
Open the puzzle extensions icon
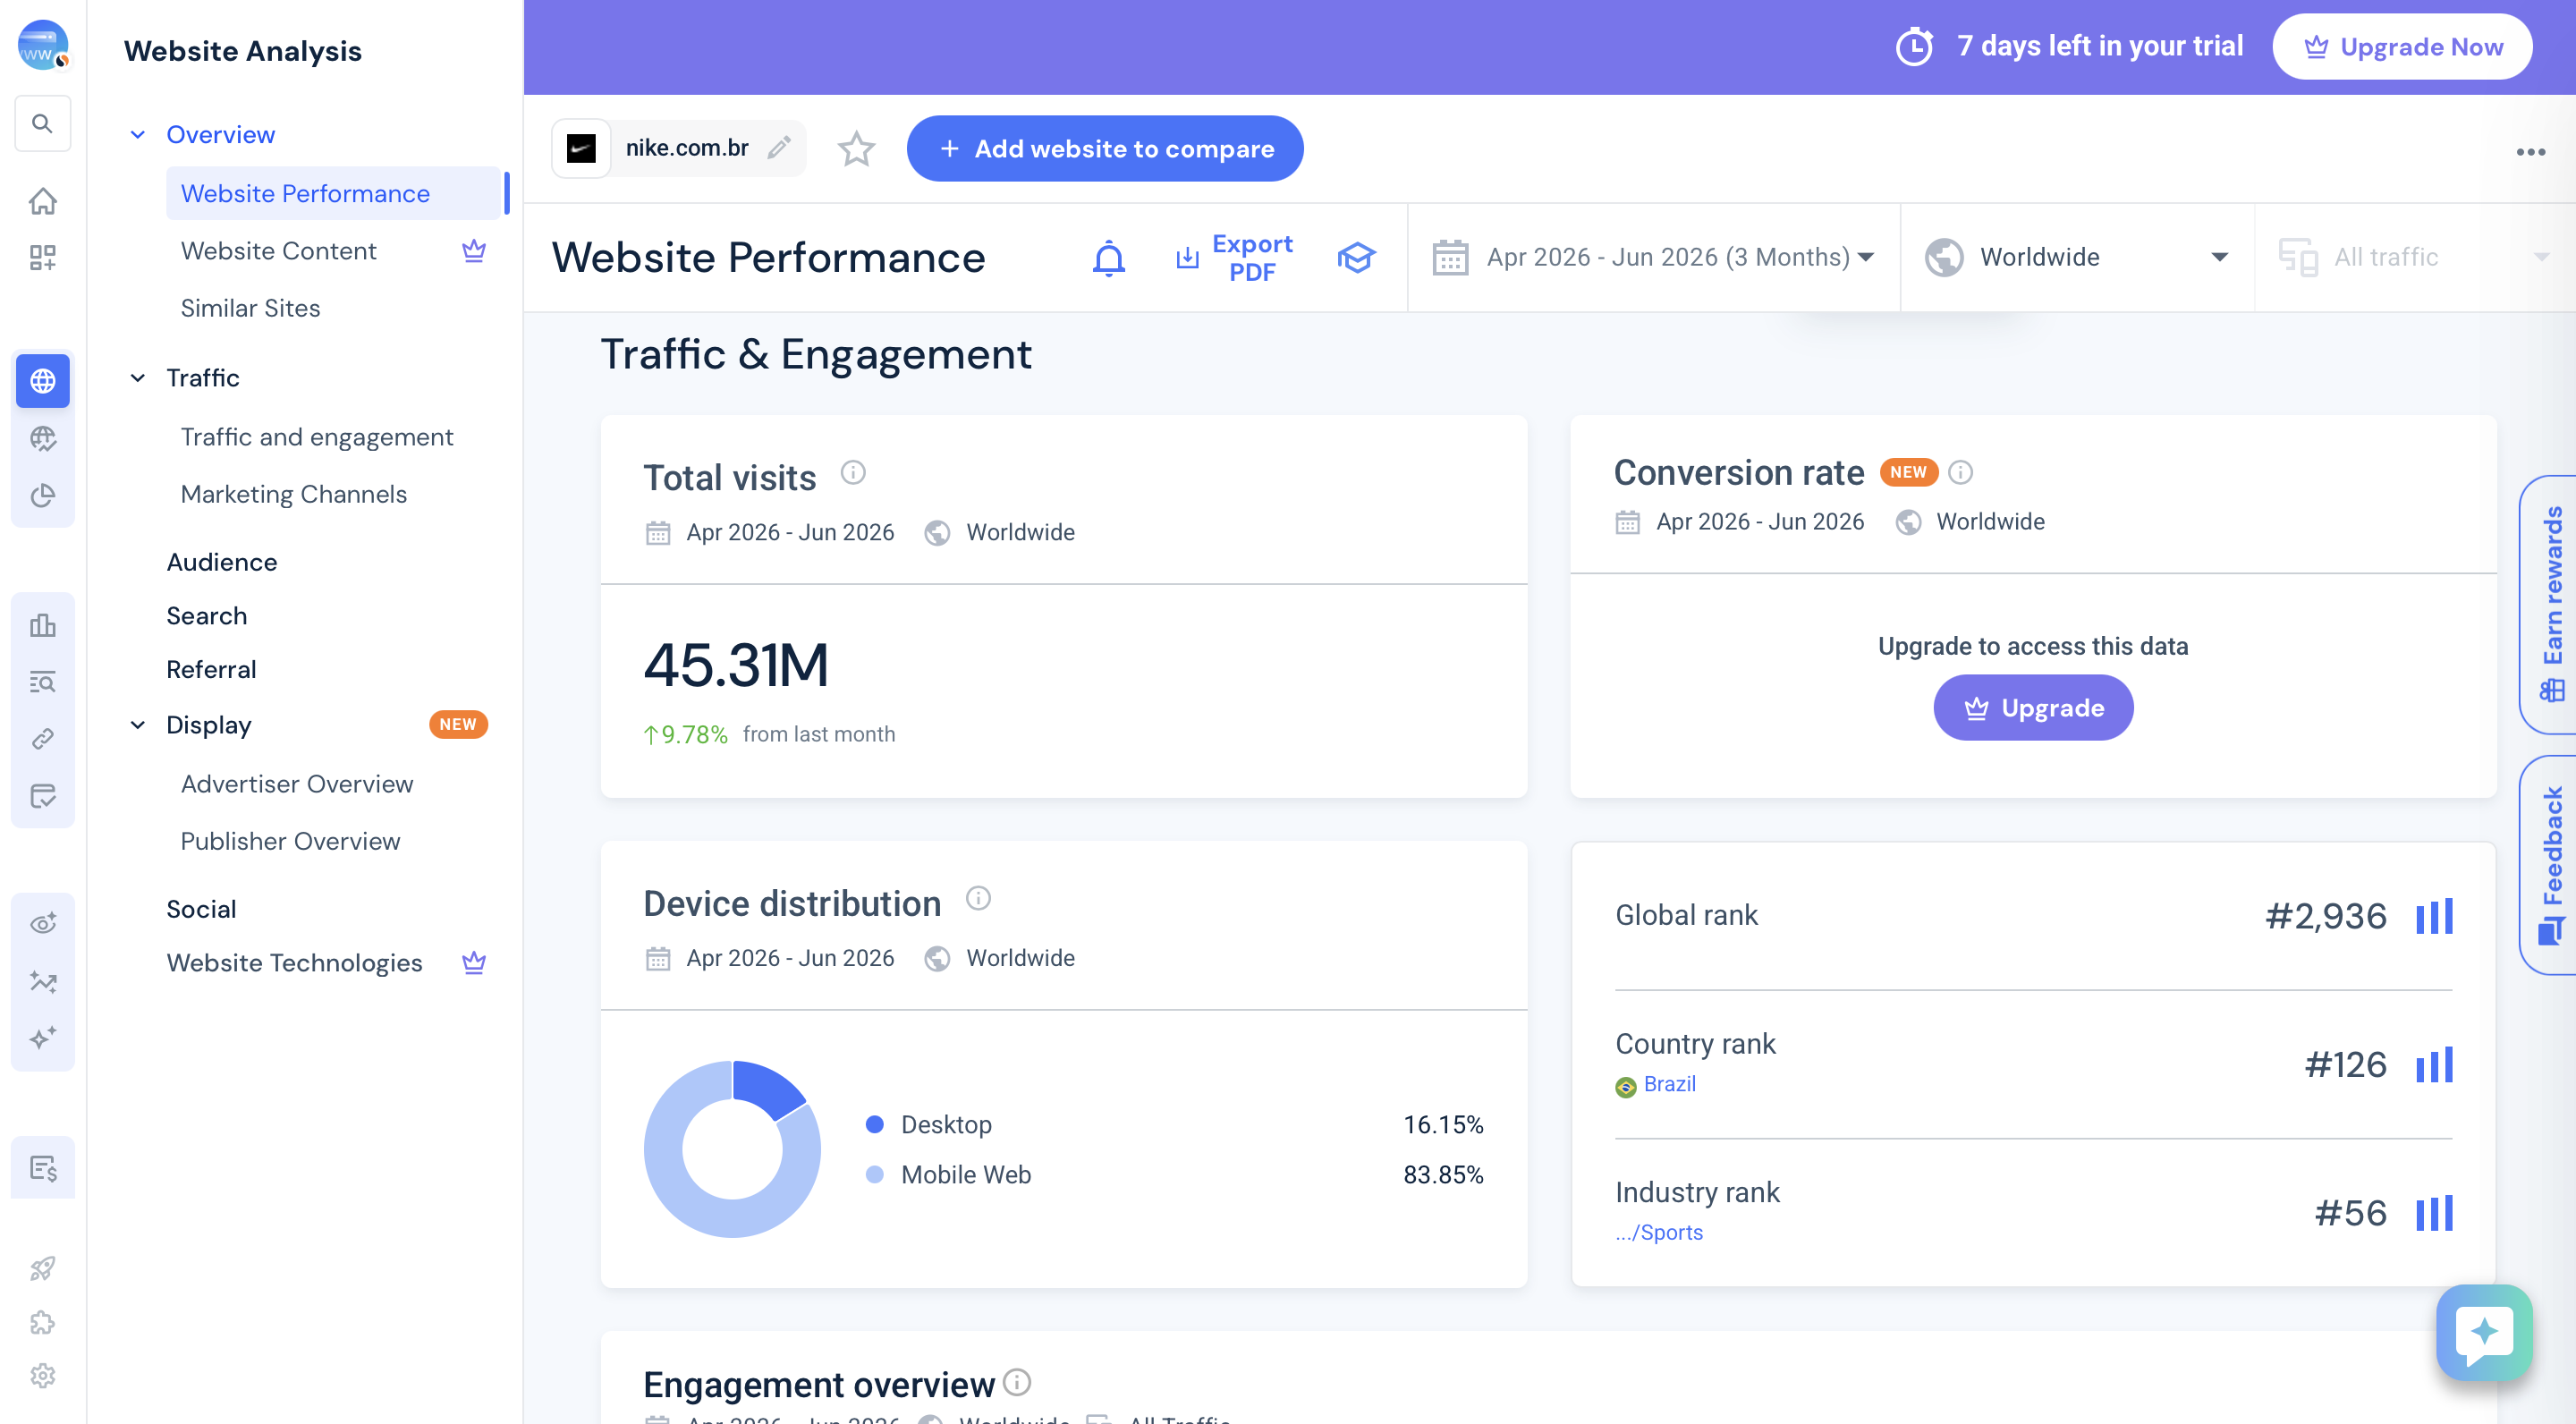click(x=42, y=1322)
